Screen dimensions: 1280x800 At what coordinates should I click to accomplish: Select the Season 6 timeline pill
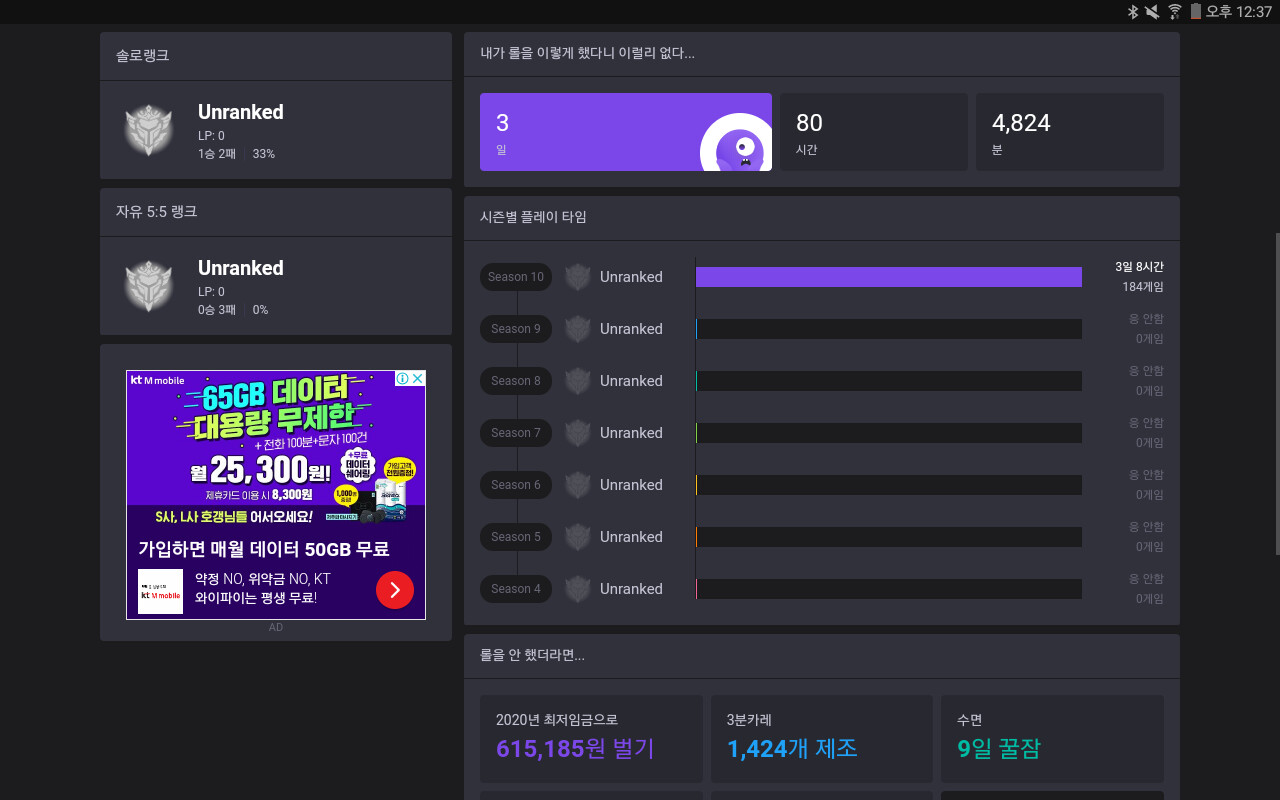[516, 485]
